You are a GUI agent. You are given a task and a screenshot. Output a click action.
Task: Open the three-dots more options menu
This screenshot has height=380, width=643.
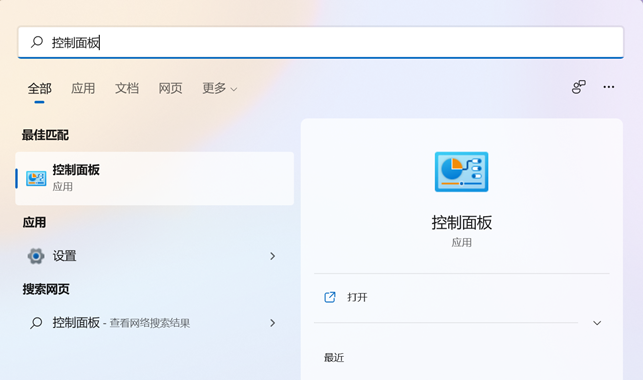pos(609,87)
